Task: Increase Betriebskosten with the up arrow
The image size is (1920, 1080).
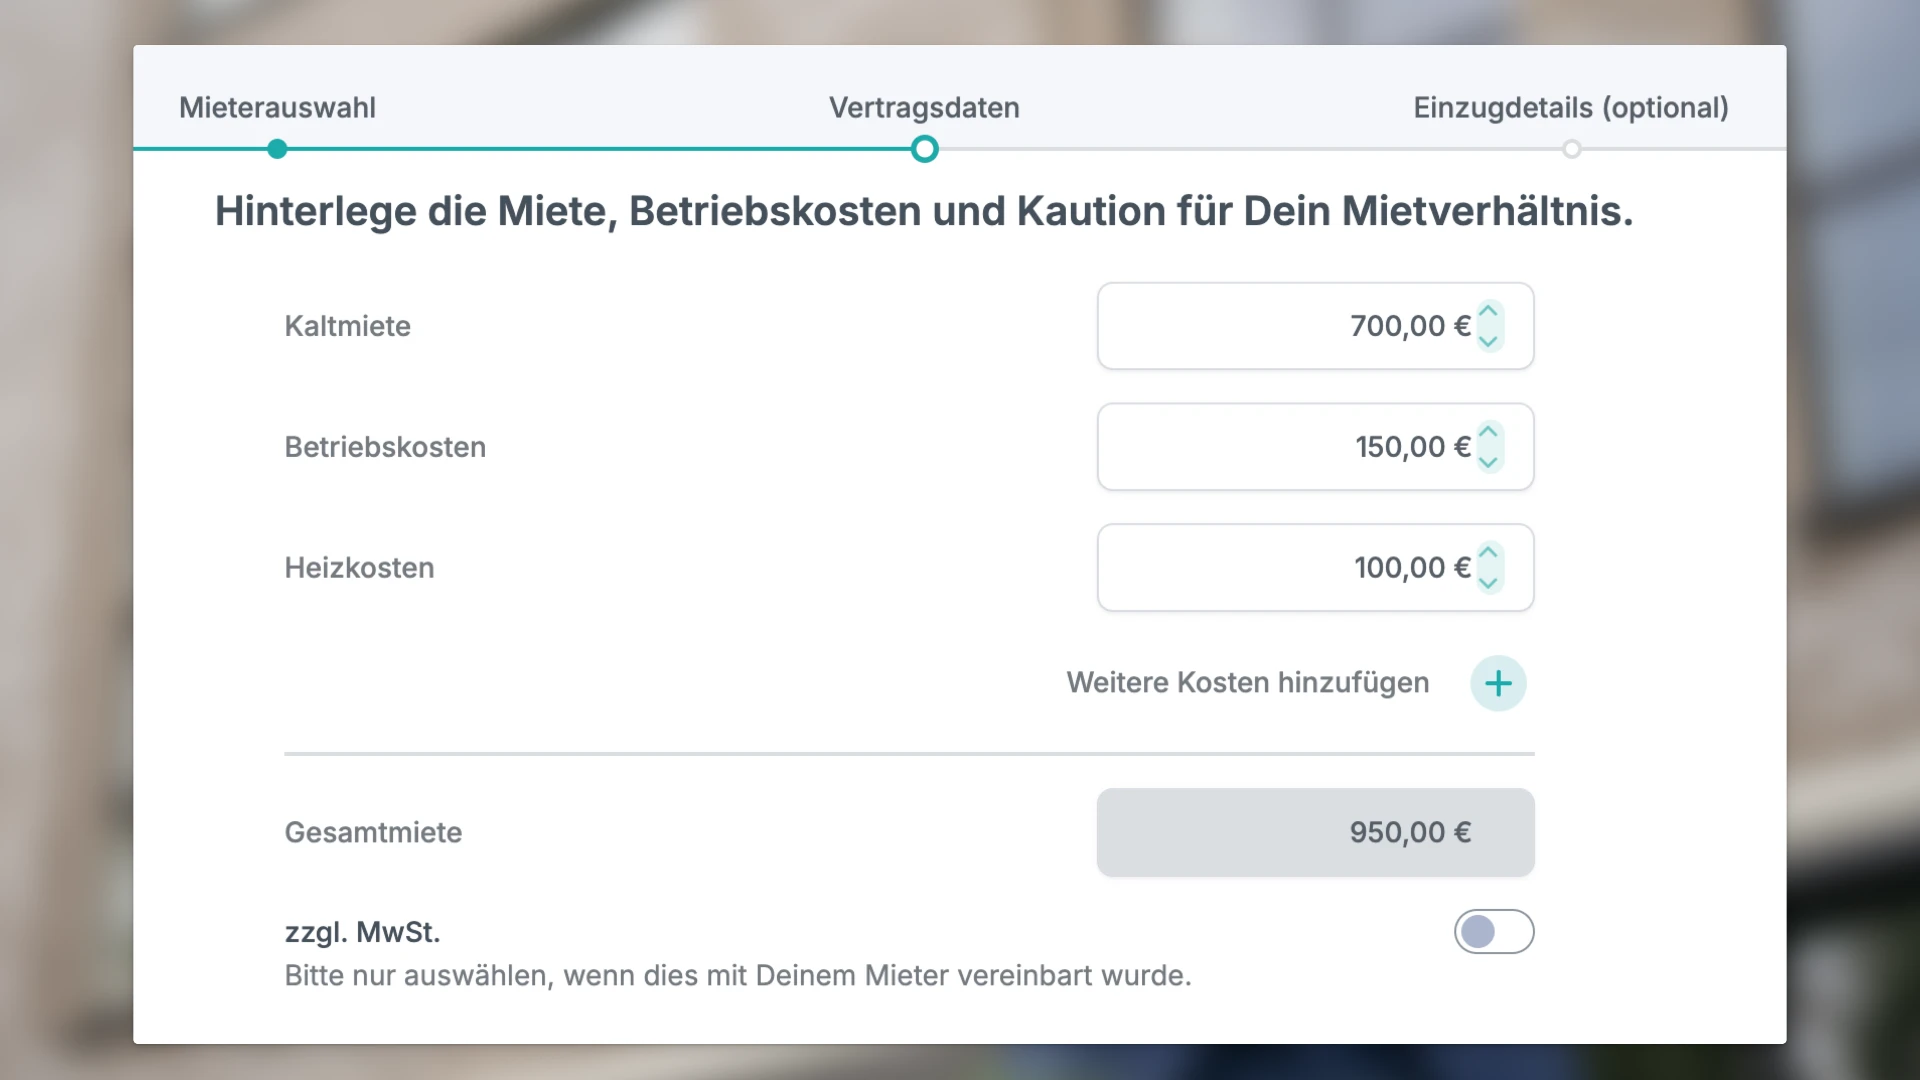Action: tap(1489, 432)
